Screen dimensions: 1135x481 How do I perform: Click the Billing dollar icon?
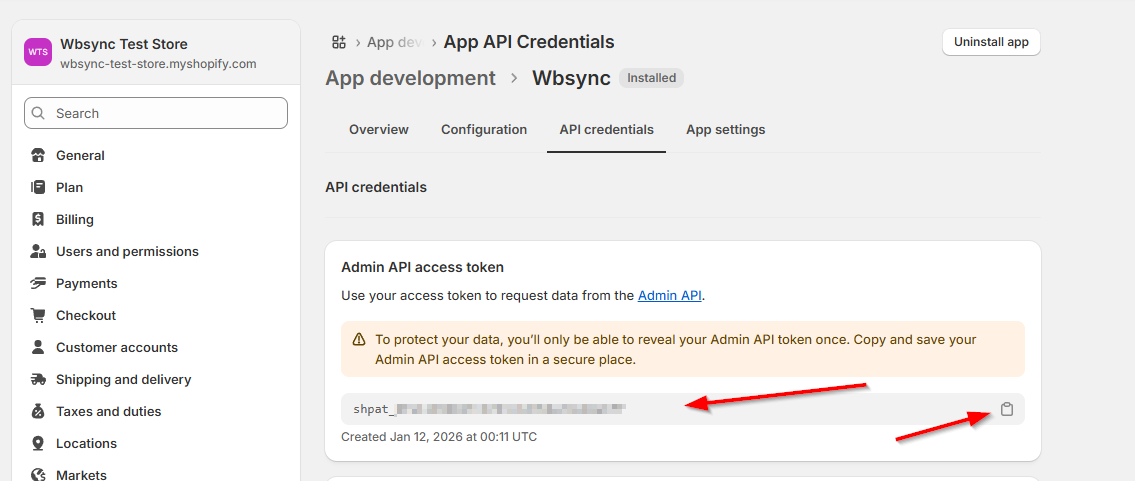click(x=38, y=220)
